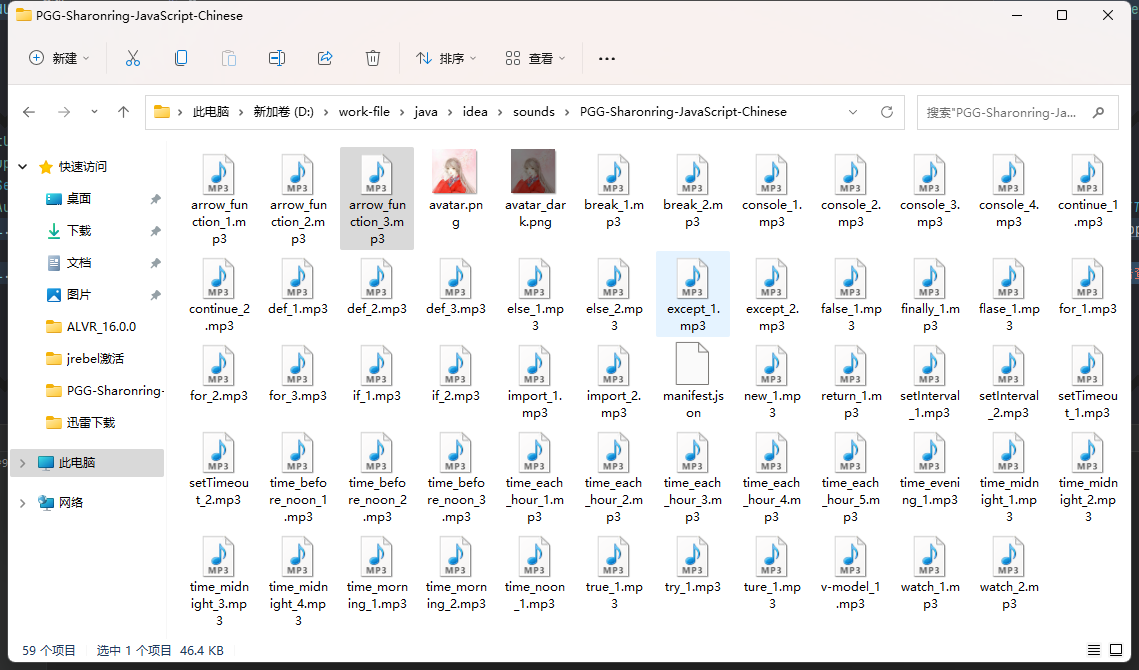Delete the selected file
This screenshot has height=670, width=1139.
[x=373, y=58]
